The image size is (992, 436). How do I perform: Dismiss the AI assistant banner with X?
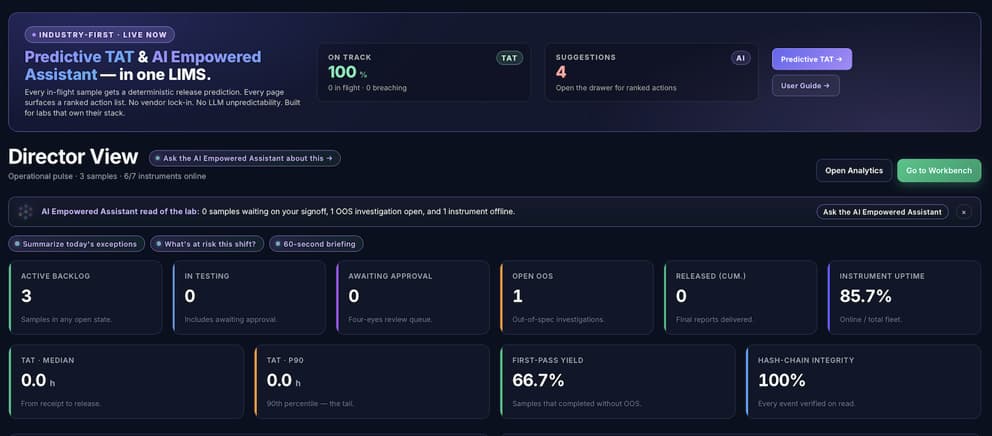964,212
